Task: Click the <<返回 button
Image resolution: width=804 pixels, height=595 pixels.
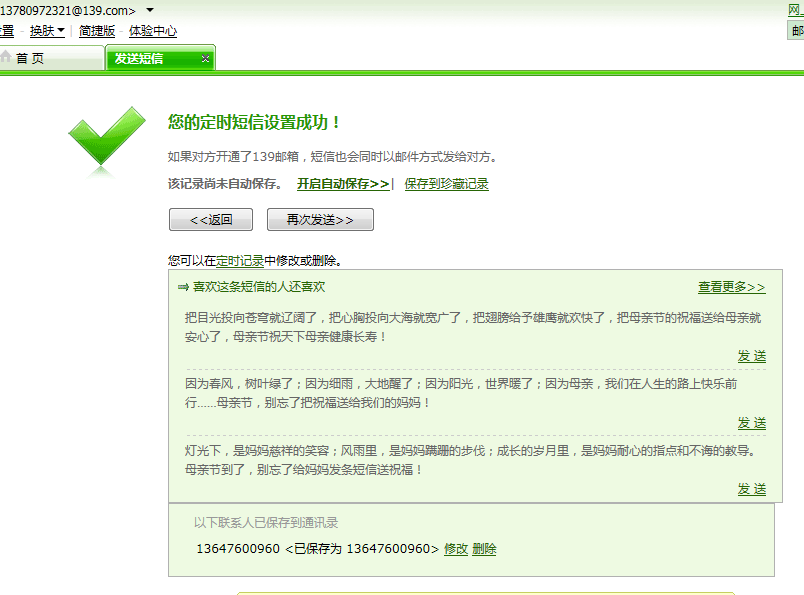Action: click(211, 220)
